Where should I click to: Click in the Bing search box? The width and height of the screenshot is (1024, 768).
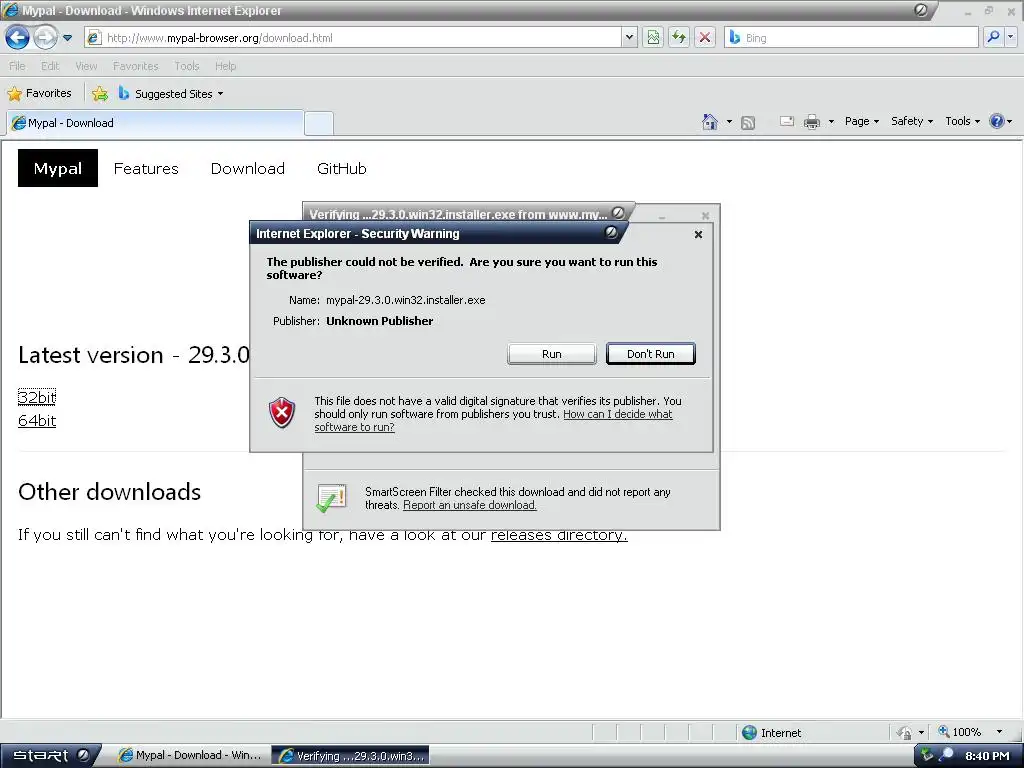(x=851, y=38)
